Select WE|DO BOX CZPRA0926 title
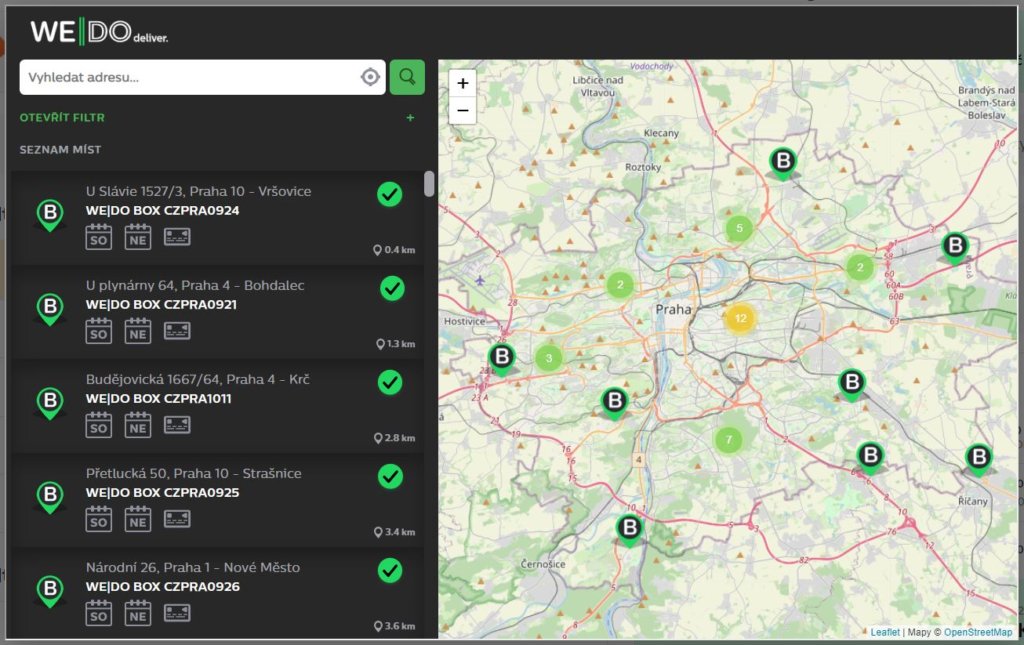The image size is (1024, 645). [163, 586]
